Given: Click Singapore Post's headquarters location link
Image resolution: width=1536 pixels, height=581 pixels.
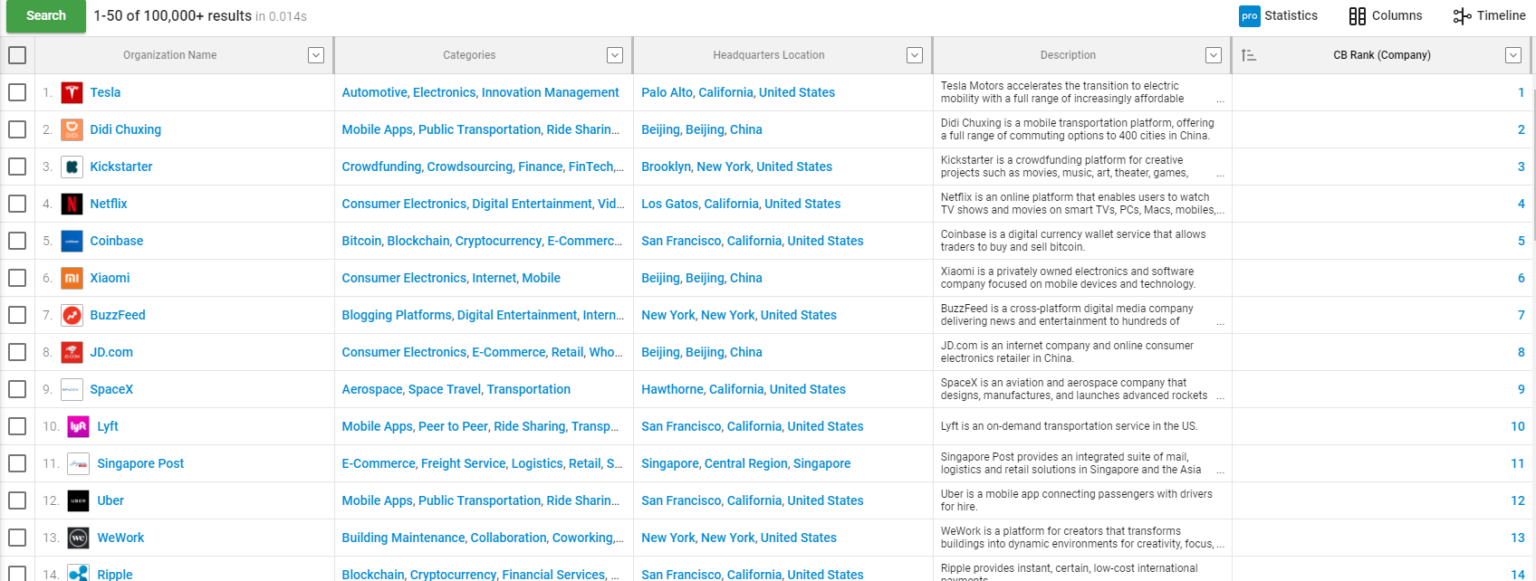Looking at the screenshot, I should point(745,464).
